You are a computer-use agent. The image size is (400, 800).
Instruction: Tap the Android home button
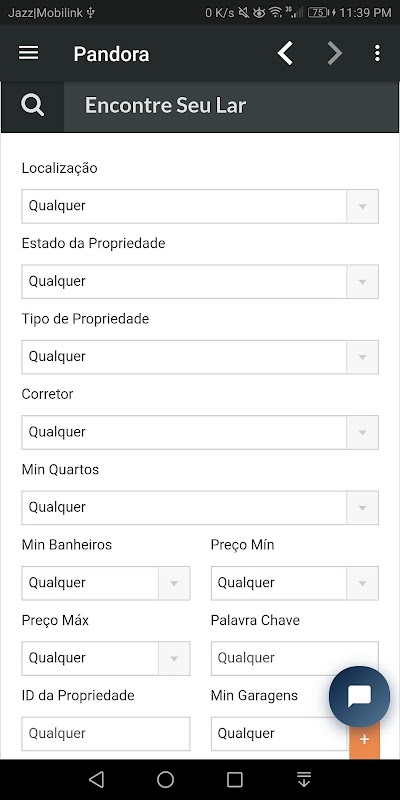point(165,779)
